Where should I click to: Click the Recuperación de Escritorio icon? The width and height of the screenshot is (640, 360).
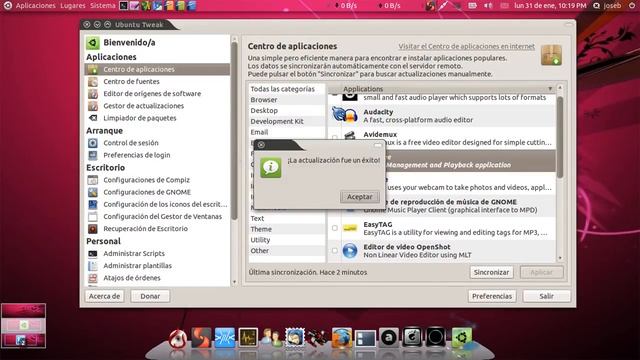click(x=93, y=229)
